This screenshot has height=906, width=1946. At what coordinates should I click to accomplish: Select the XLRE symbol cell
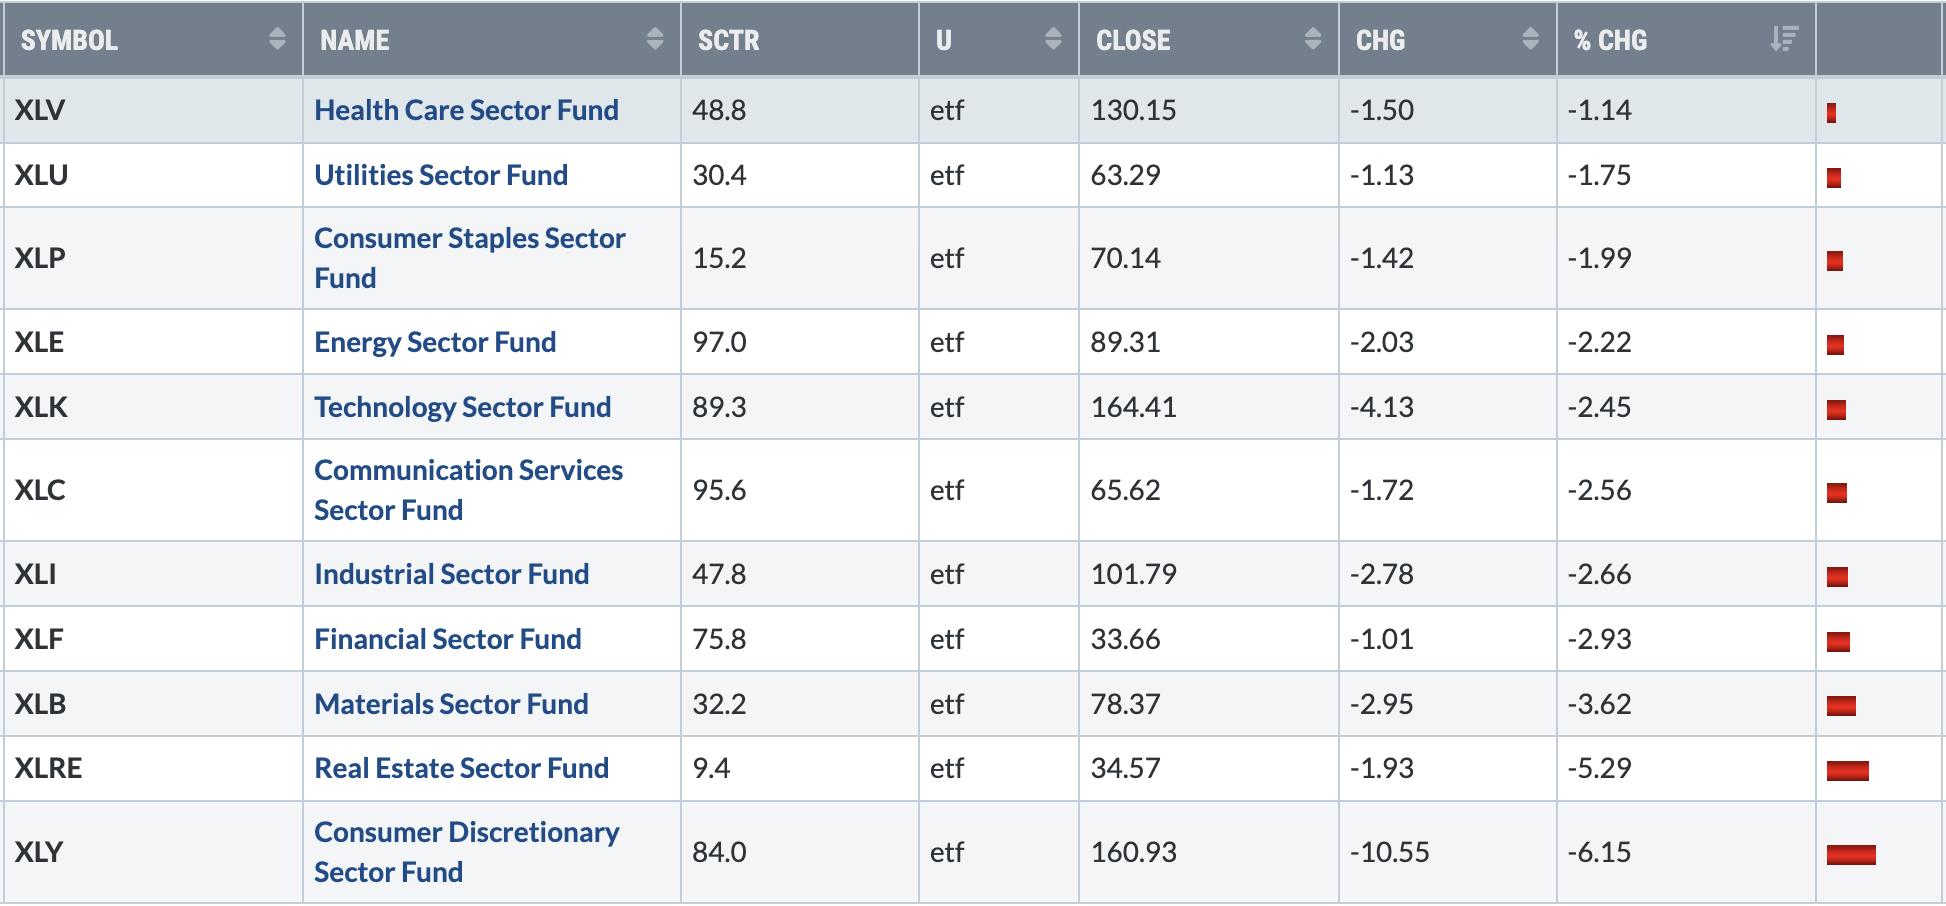pyautogui.click(x=153, y=768)
